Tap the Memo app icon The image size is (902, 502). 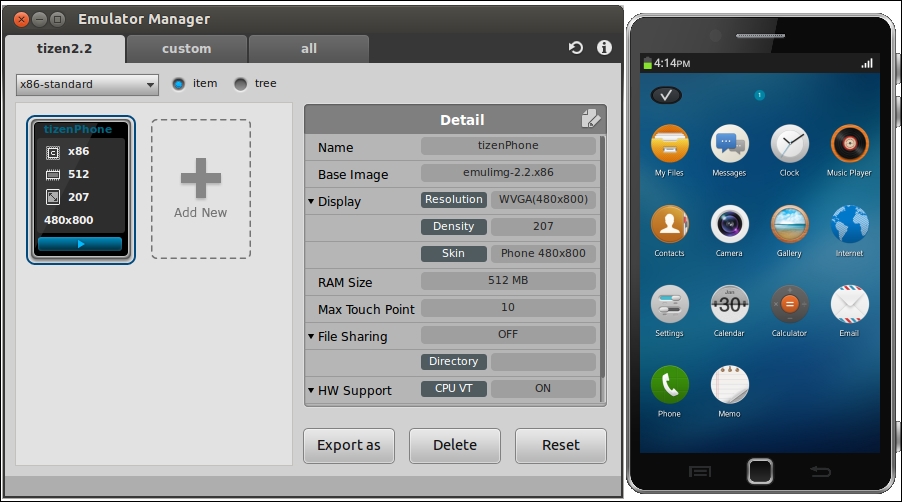click(x=729, y=384)
